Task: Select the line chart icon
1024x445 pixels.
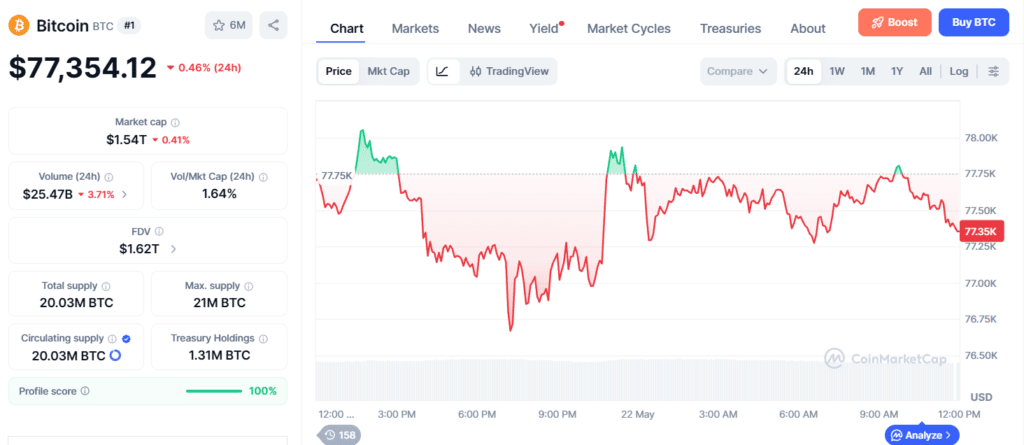Action: 443,71
